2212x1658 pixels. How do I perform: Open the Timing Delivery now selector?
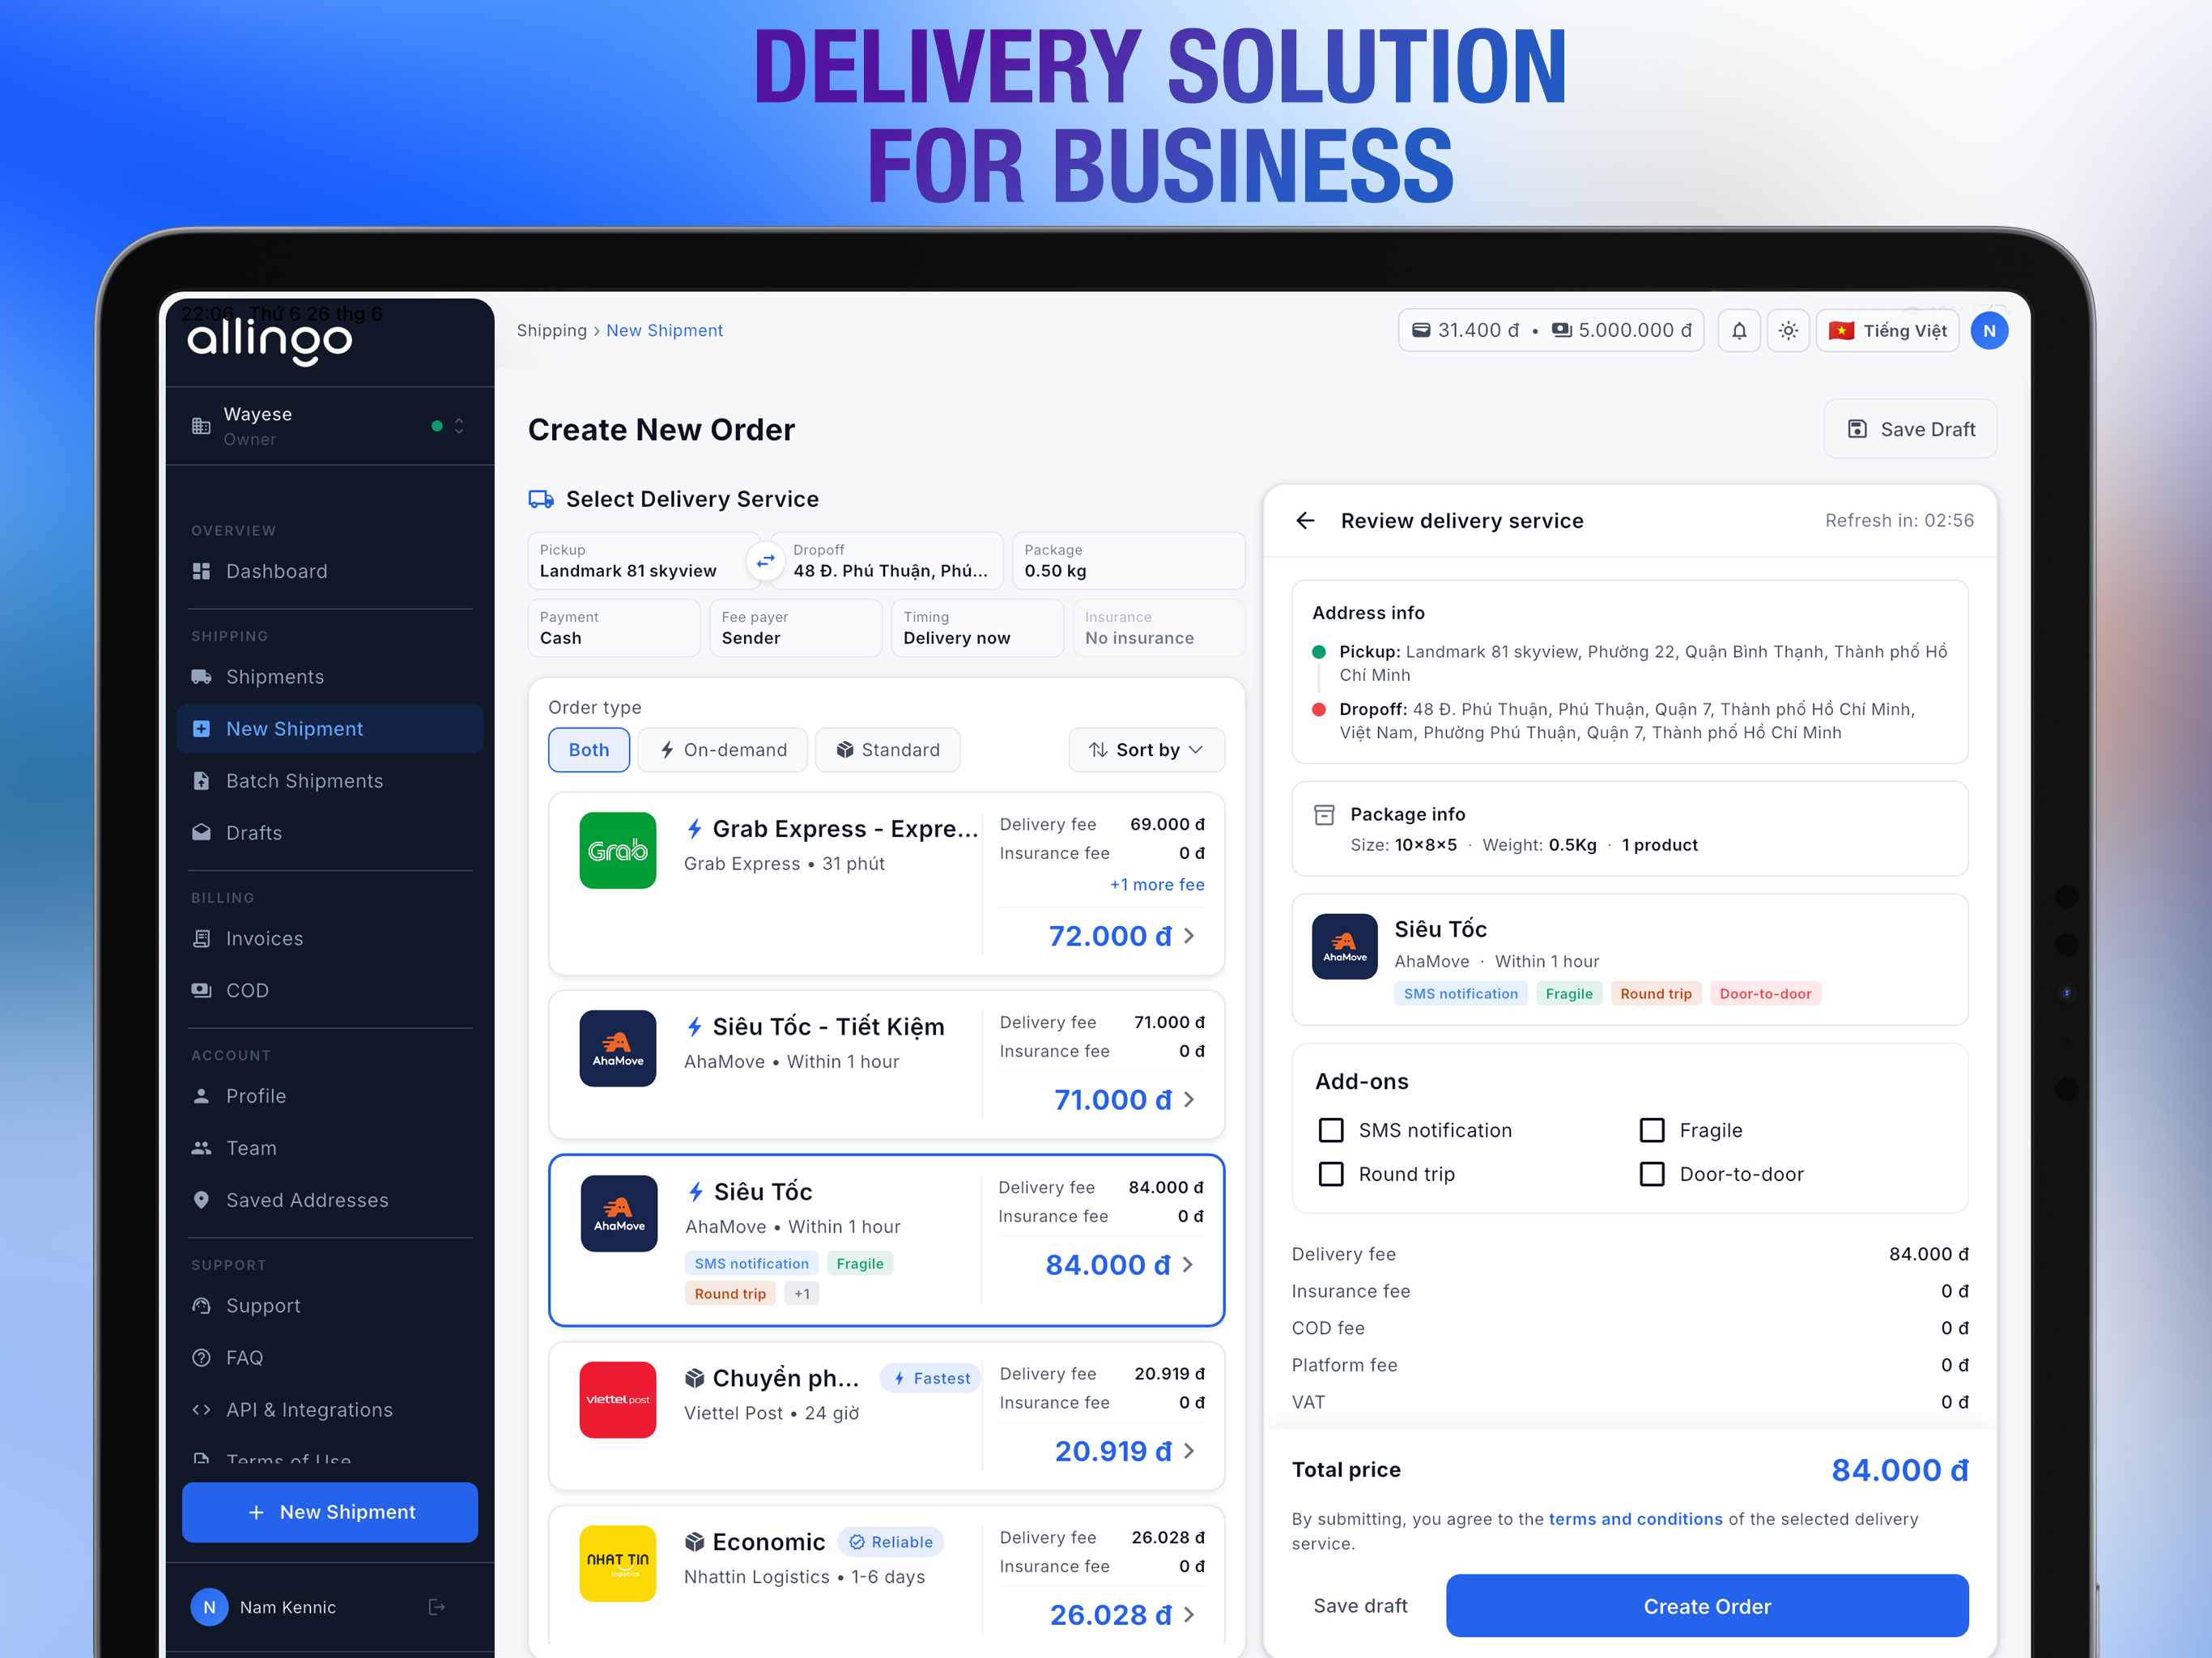977,628
